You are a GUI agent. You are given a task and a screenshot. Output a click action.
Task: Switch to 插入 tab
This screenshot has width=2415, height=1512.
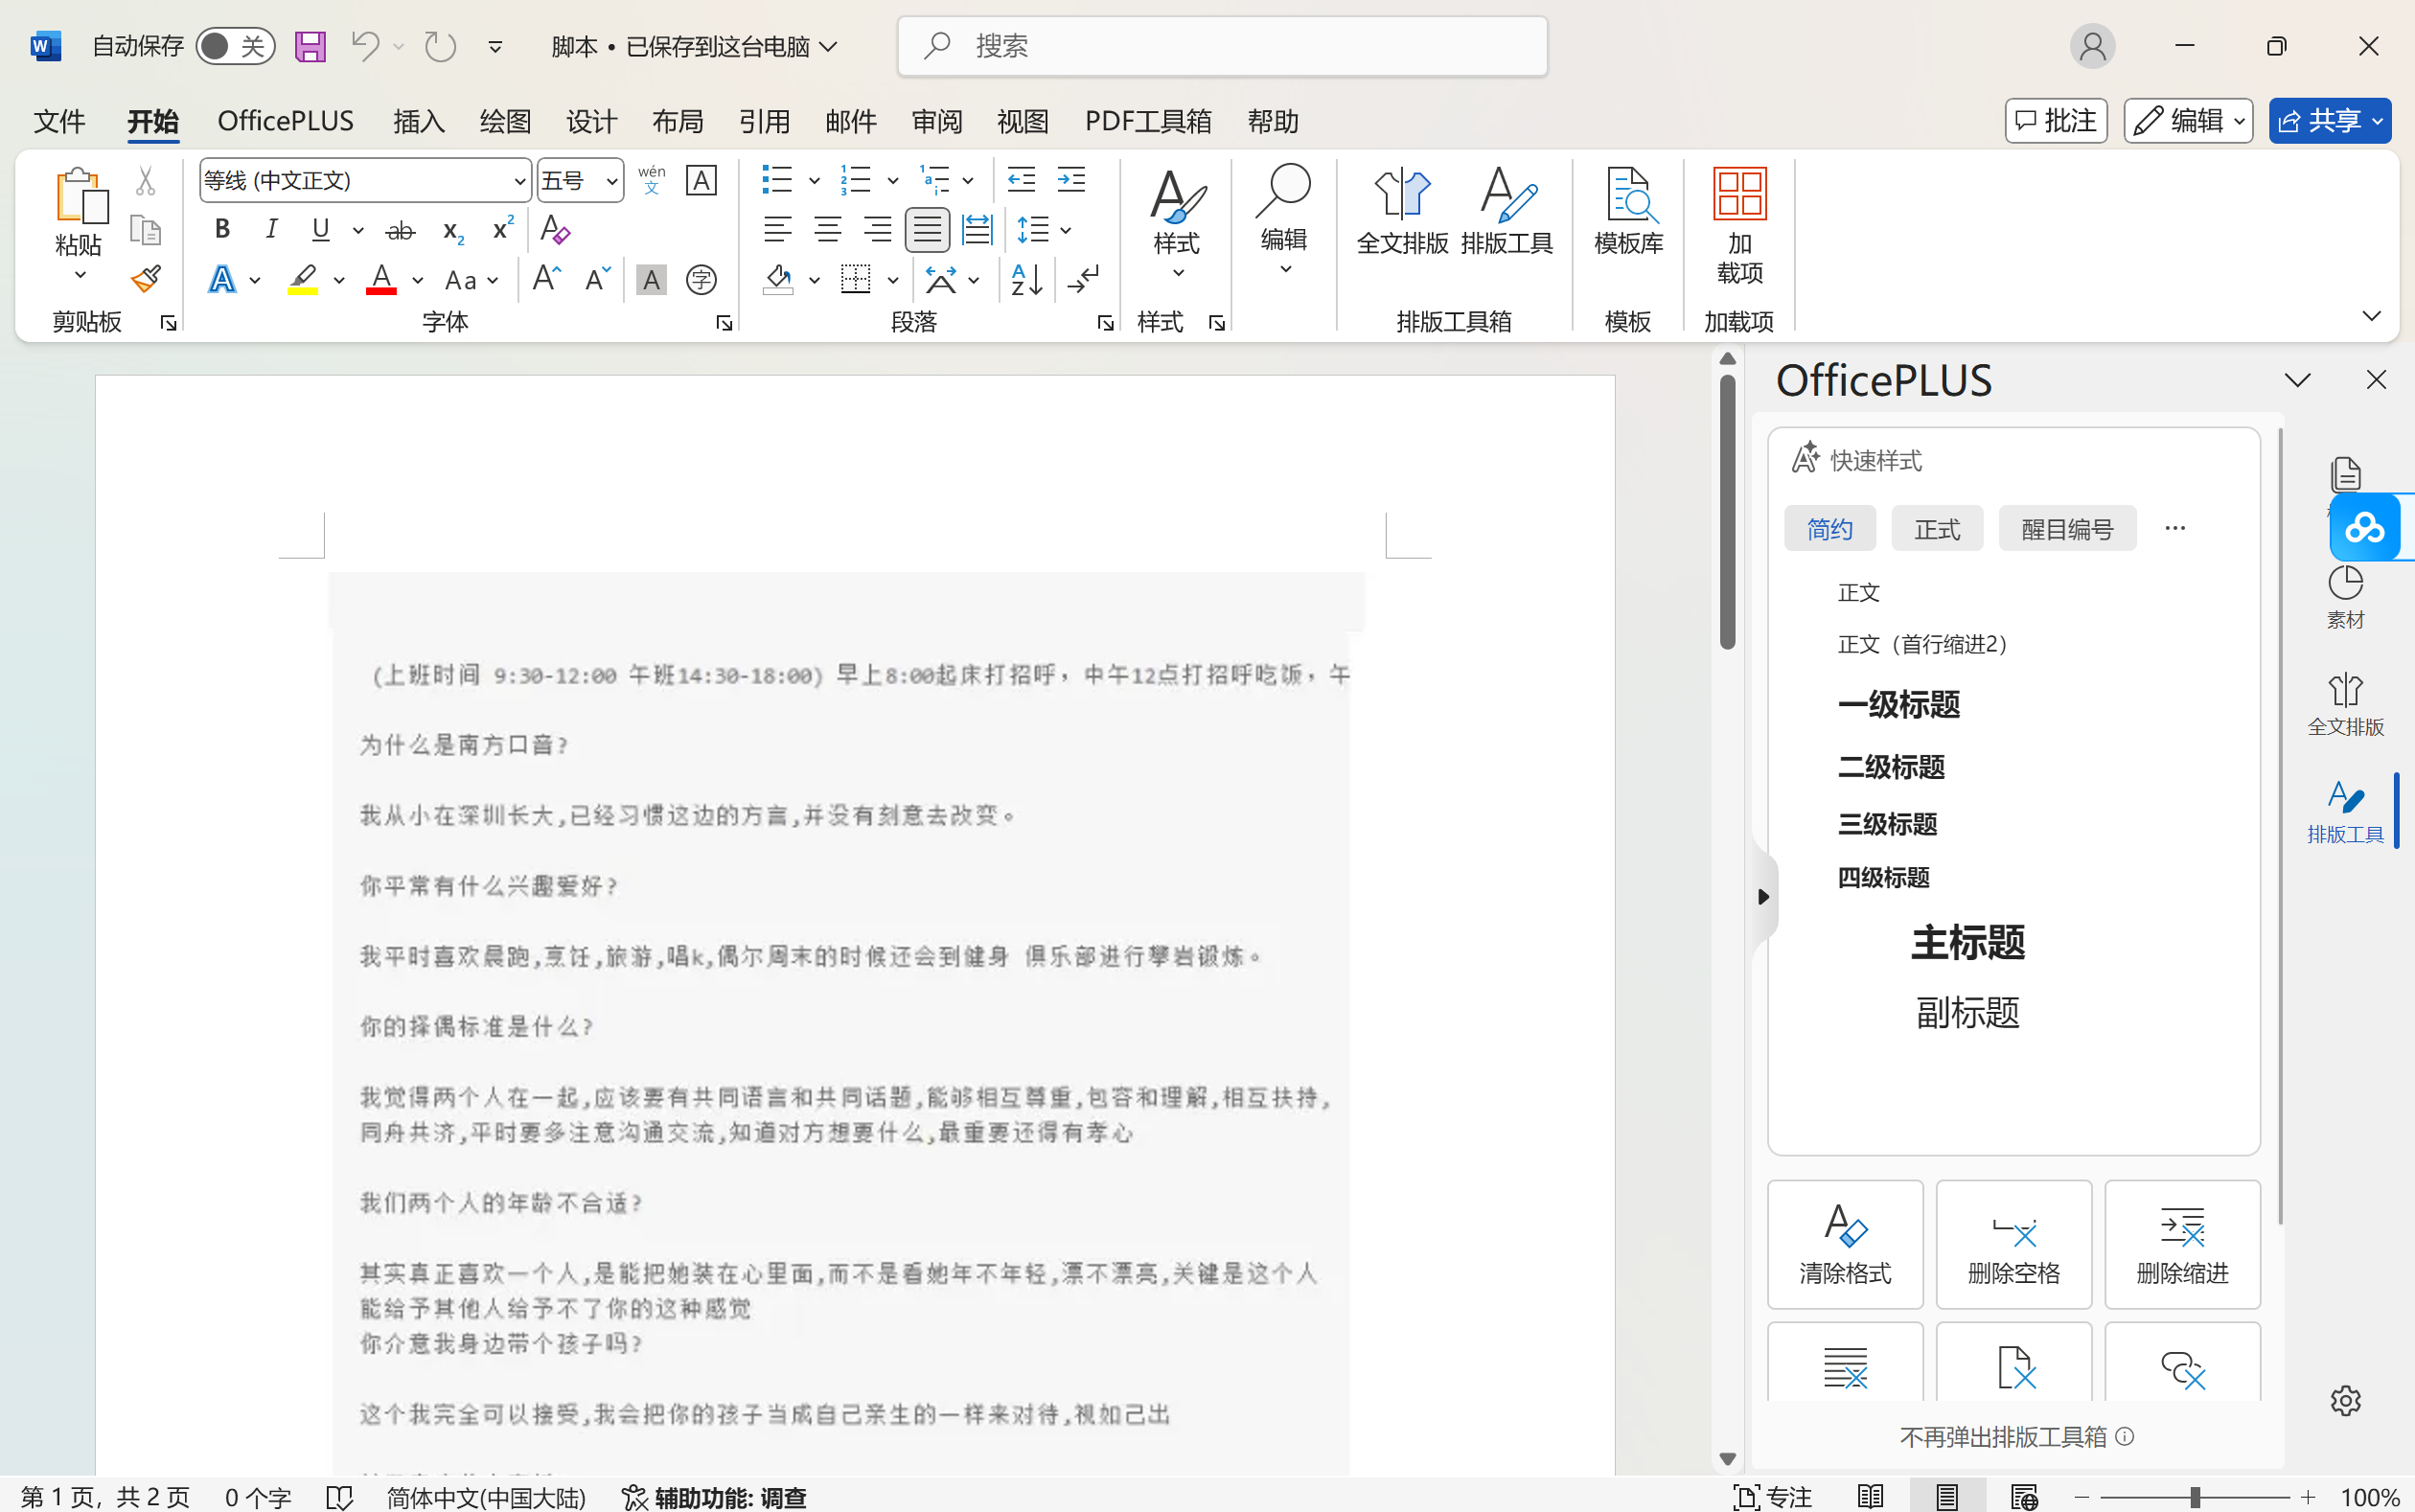(419, 121)
